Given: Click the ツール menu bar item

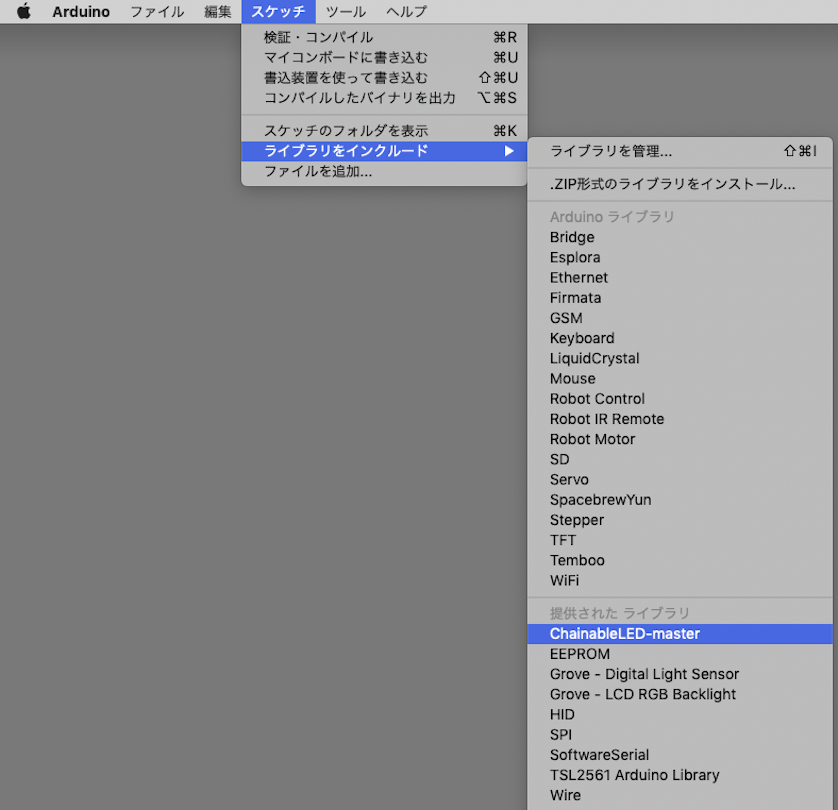Looking at the screenshot, I should (345, 12).
